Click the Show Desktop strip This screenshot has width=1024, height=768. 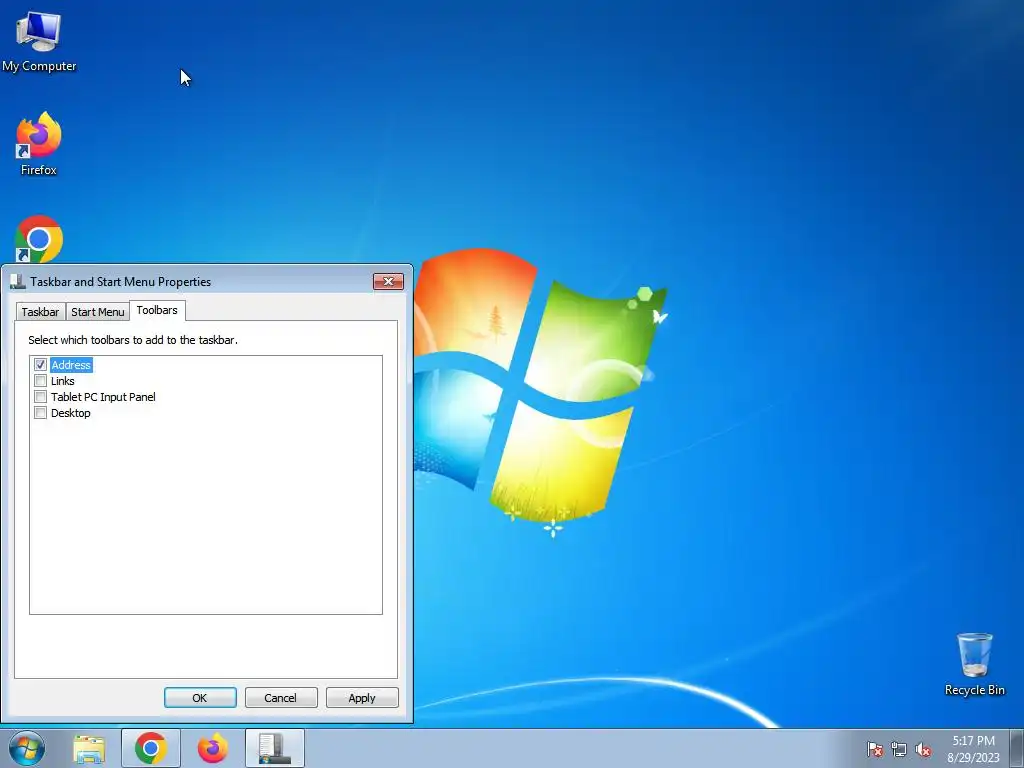(1017, 748)
